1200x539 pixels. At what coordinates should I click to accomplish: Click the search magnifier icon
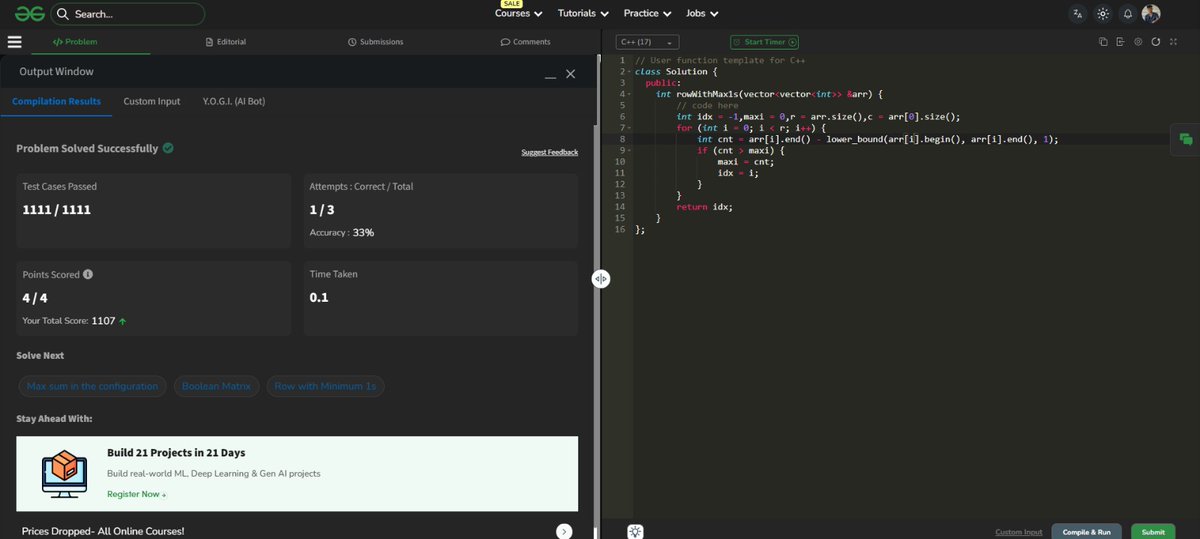[x=63, y=14]
